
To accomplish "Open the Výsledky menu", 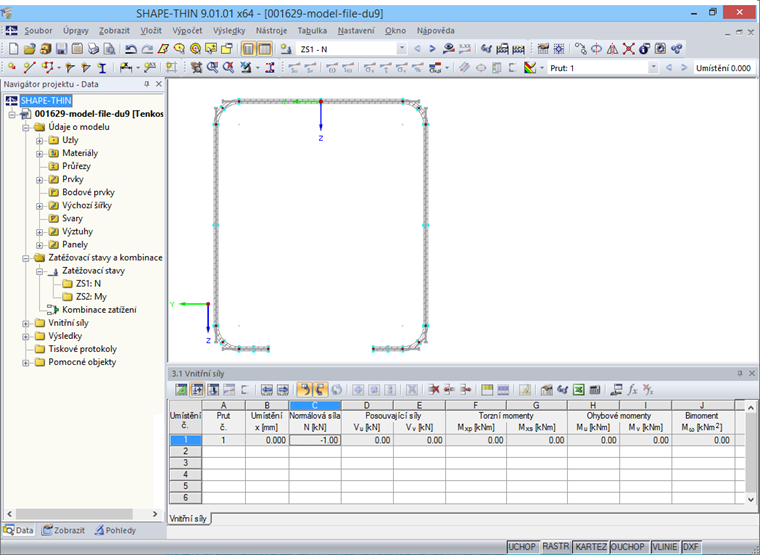I will pyautogui.click(x=229, y=31).
